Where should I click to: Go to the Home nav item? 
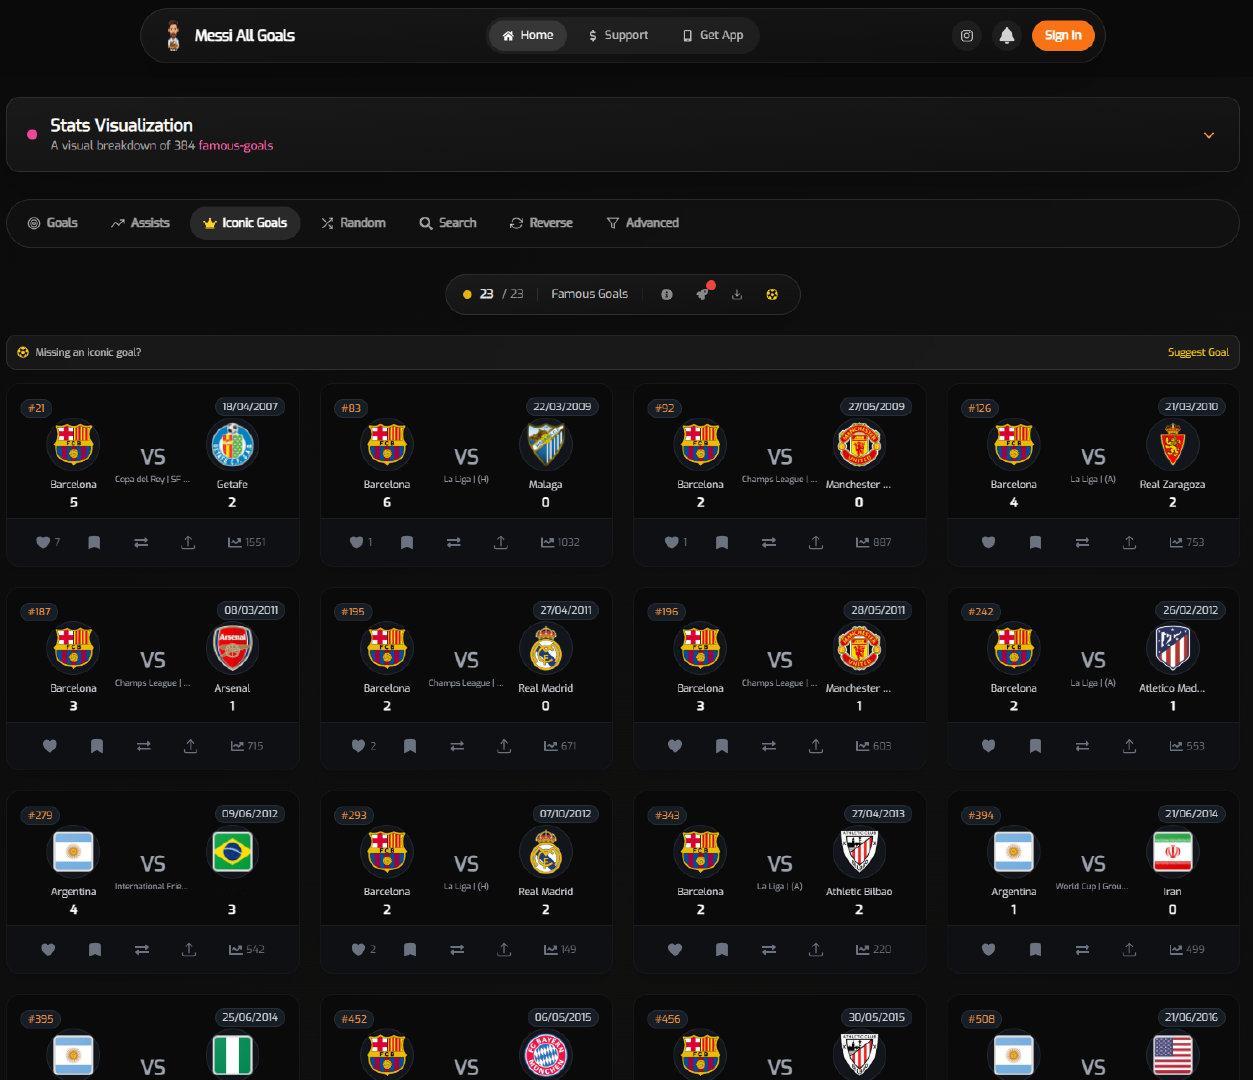coord(527,35)
